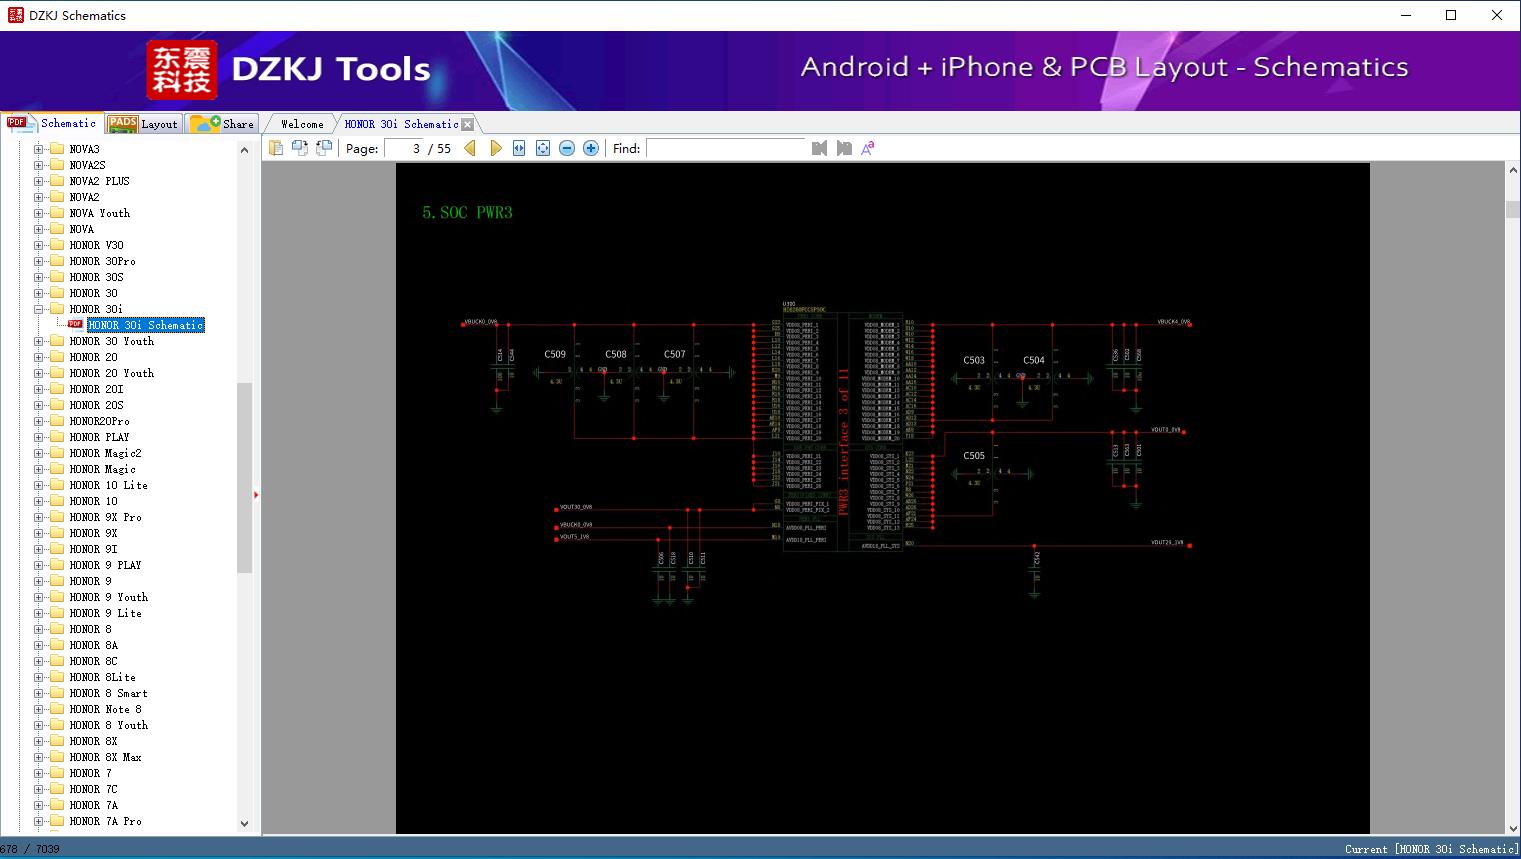
Task: Close the HONOR 30i Schematic tab
Action: pos(467,124)
